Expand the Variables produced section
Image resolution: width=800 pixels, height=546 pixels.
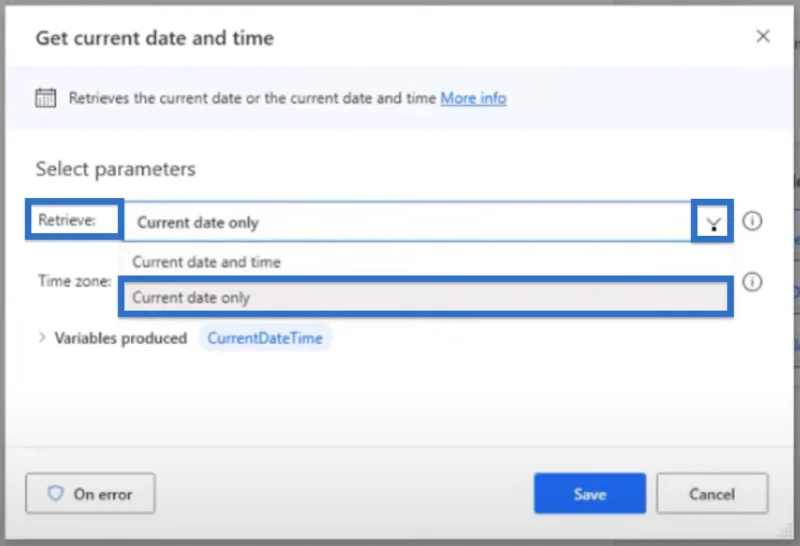tap(42, 337)
